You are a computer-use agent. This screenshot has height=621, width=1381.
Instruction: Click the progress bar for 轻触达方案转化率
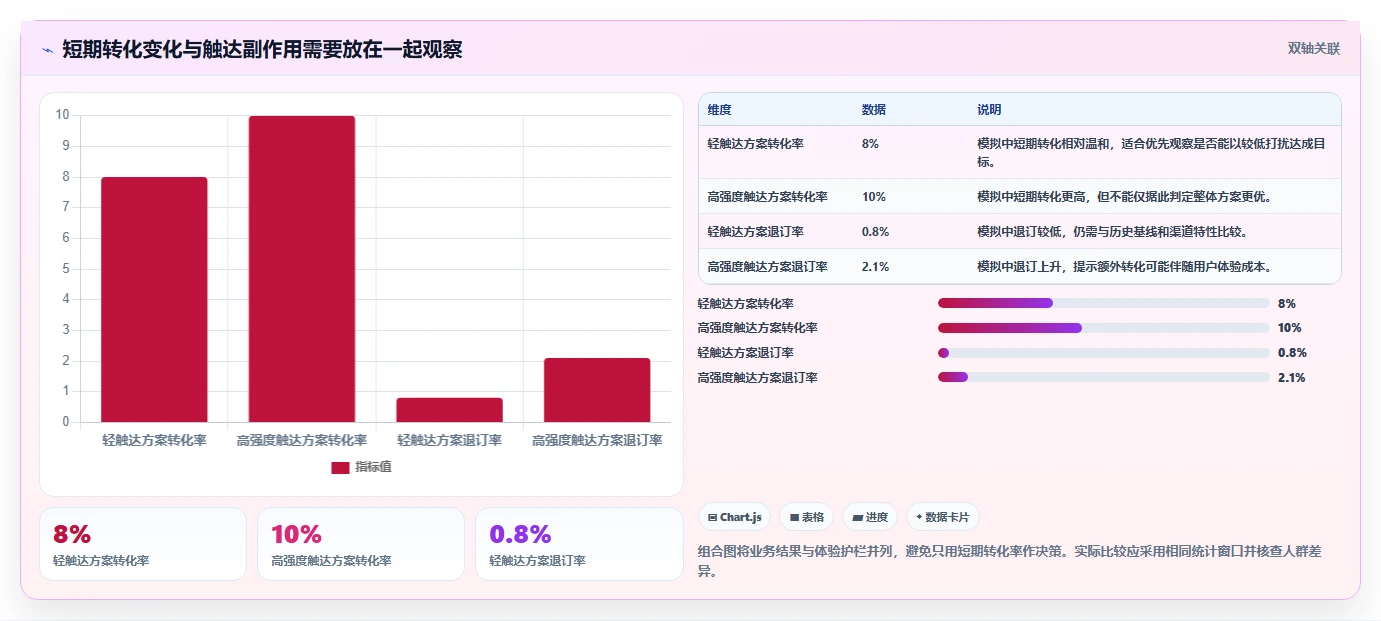[1103, 303]
